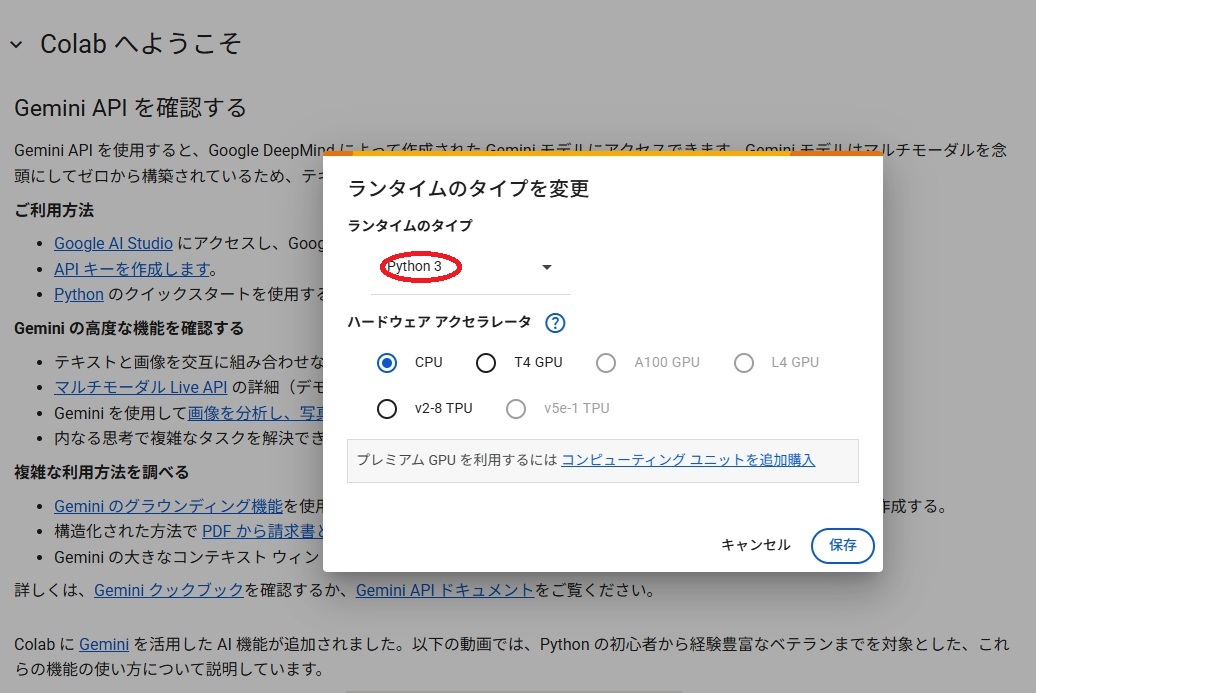Click the ハードウェア アクセラレータ label
This screenshot has height=693, width=1222.
pyautogui.click(x=439, y=322)
